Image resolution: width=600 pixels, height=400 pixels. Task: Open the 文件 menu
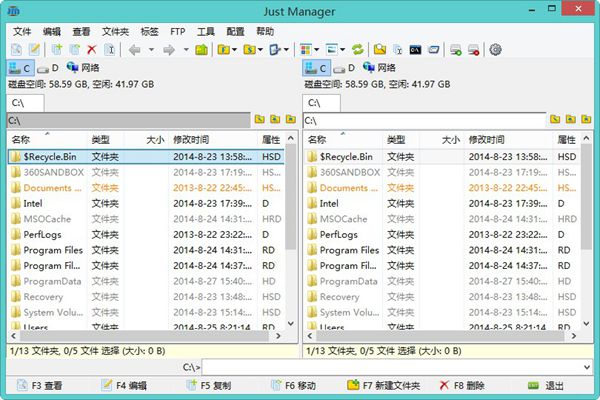(x=22, y=31)
